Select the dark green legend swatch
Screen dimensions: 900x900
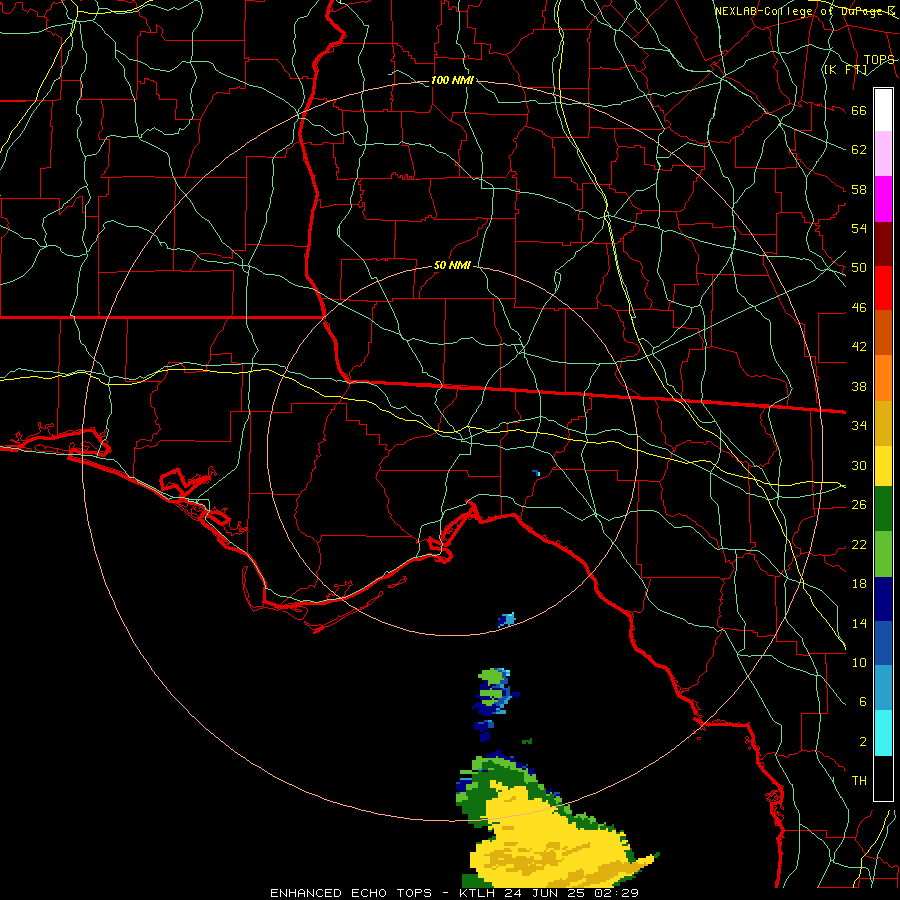coord(883,509)
